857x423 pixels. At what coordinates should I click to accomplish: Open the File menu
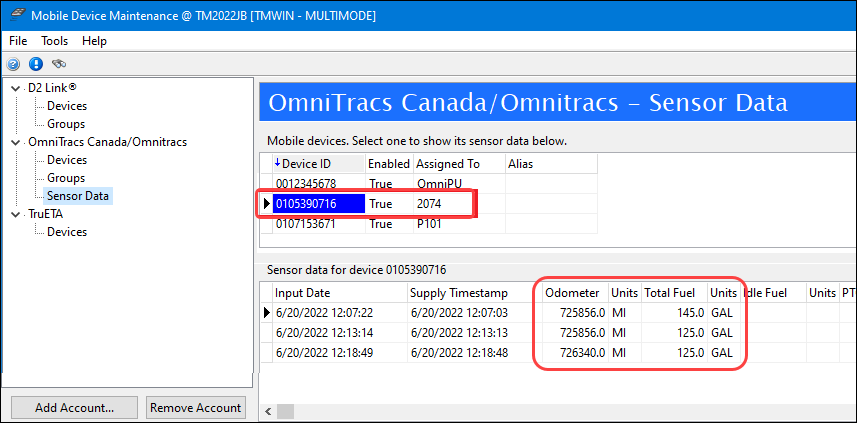coord(18,41)
